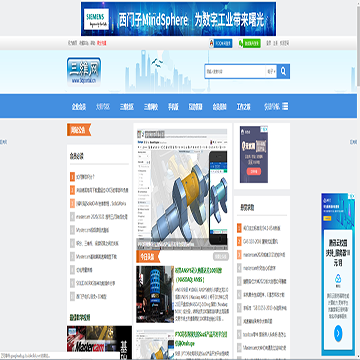
Task: Open the CAXA item in right list
Action: [261, 241]
